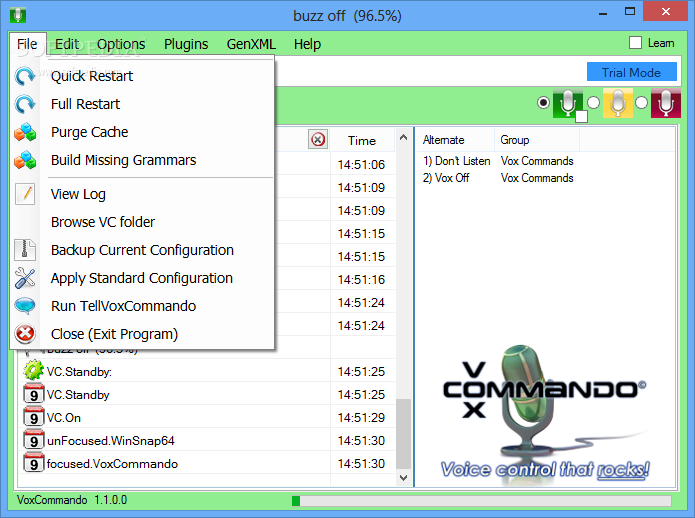695x518 pixels.
Task: Click 'focused.VoxCommando' history entry
Action: 112,463
